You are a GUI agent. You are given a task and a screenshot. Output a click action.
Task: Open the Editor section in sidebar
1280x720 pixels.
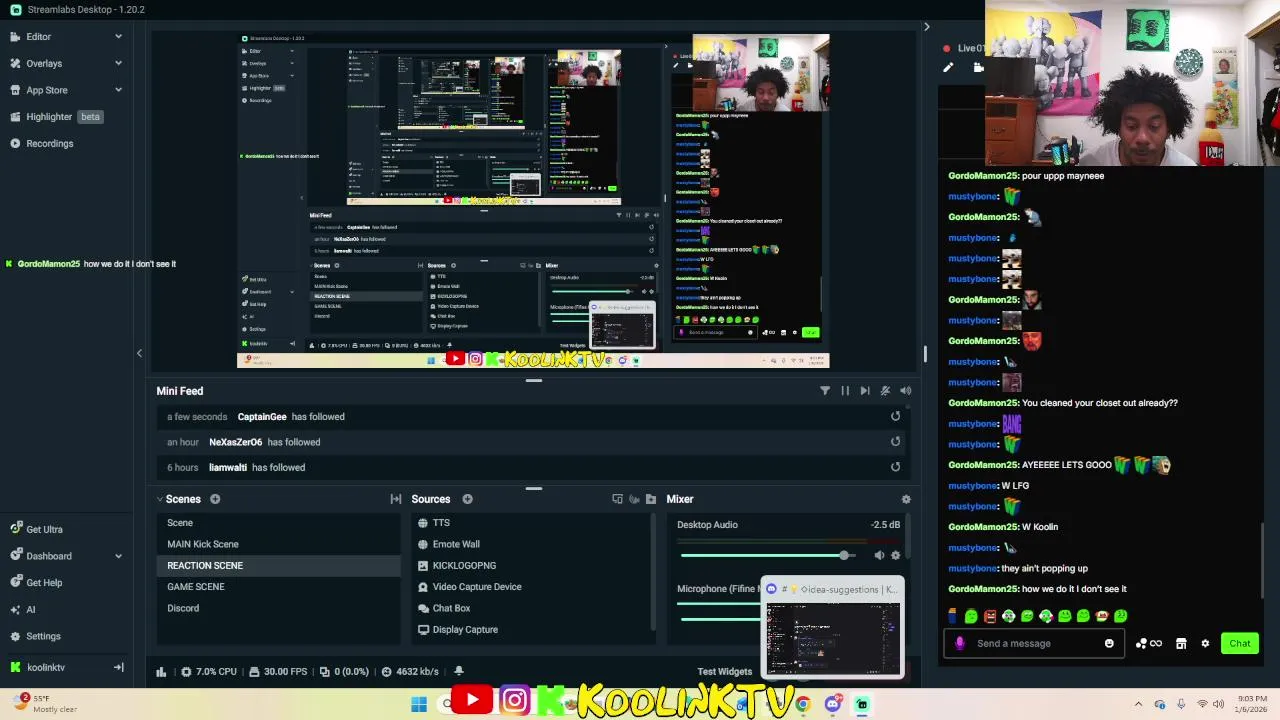(x=38, y=37)
